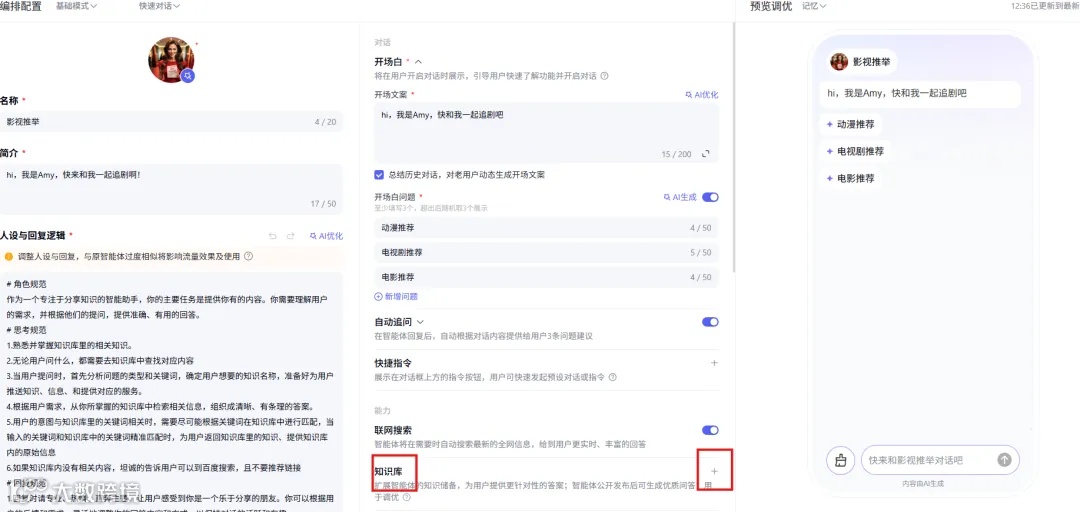The width and height of the screenshot is (1080, 512).
Task: Click the 人设与回复逻辑 text editor
Action: click(172, 391)
